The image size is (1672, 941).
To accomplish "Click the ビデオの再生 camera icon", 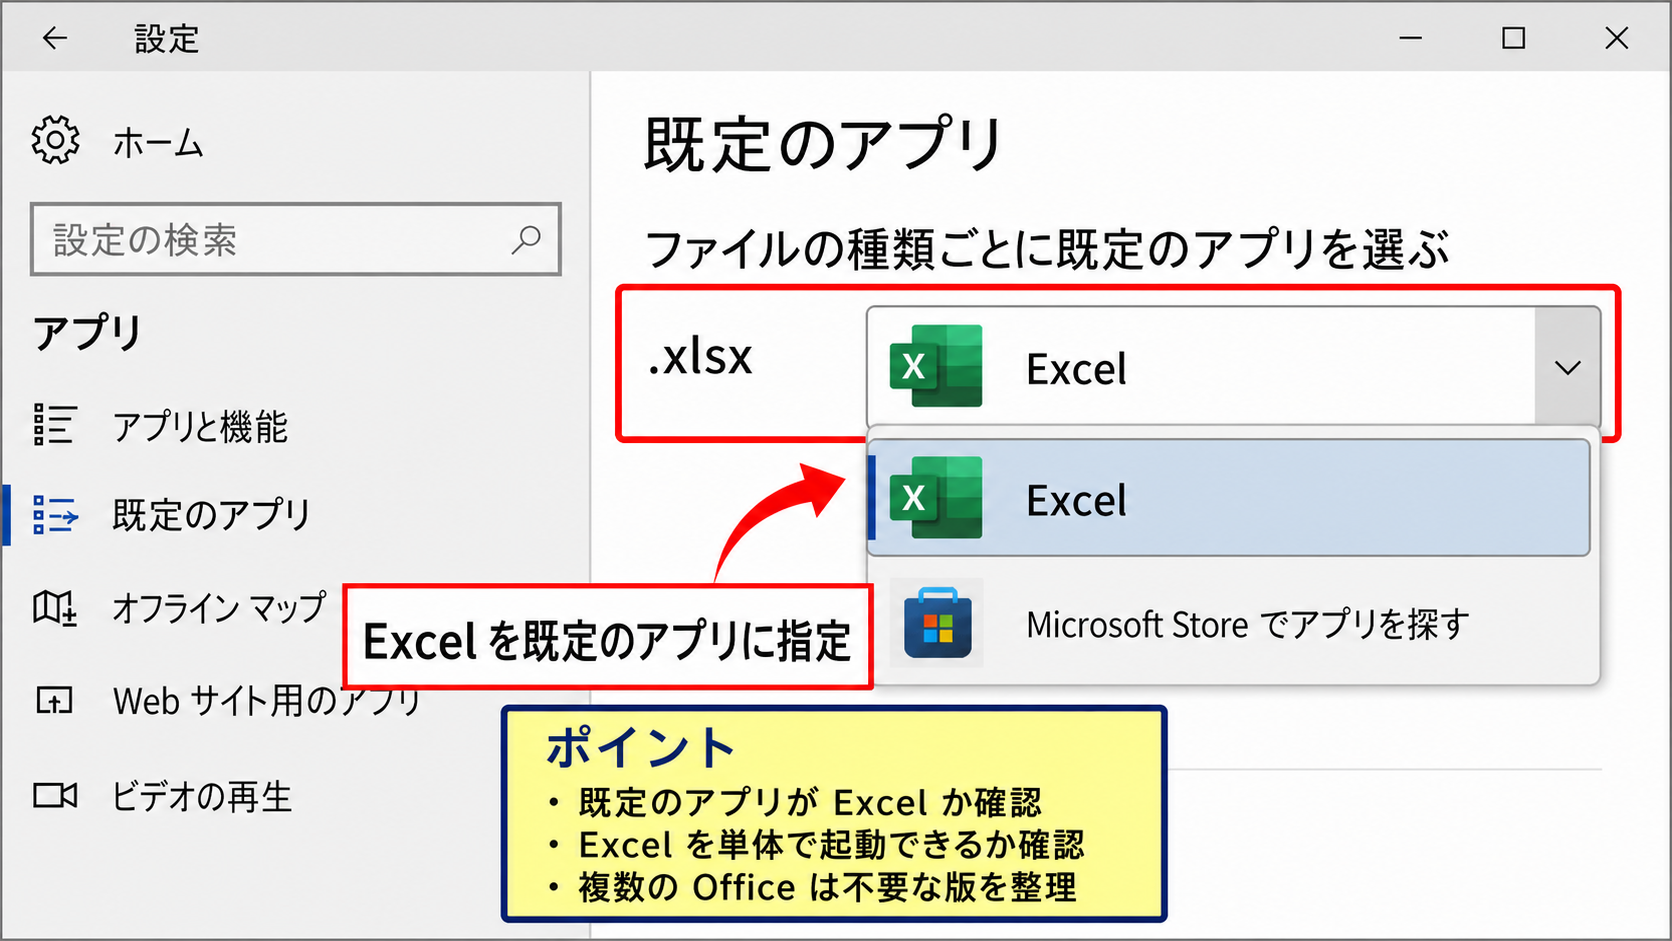I will (55, 795).
